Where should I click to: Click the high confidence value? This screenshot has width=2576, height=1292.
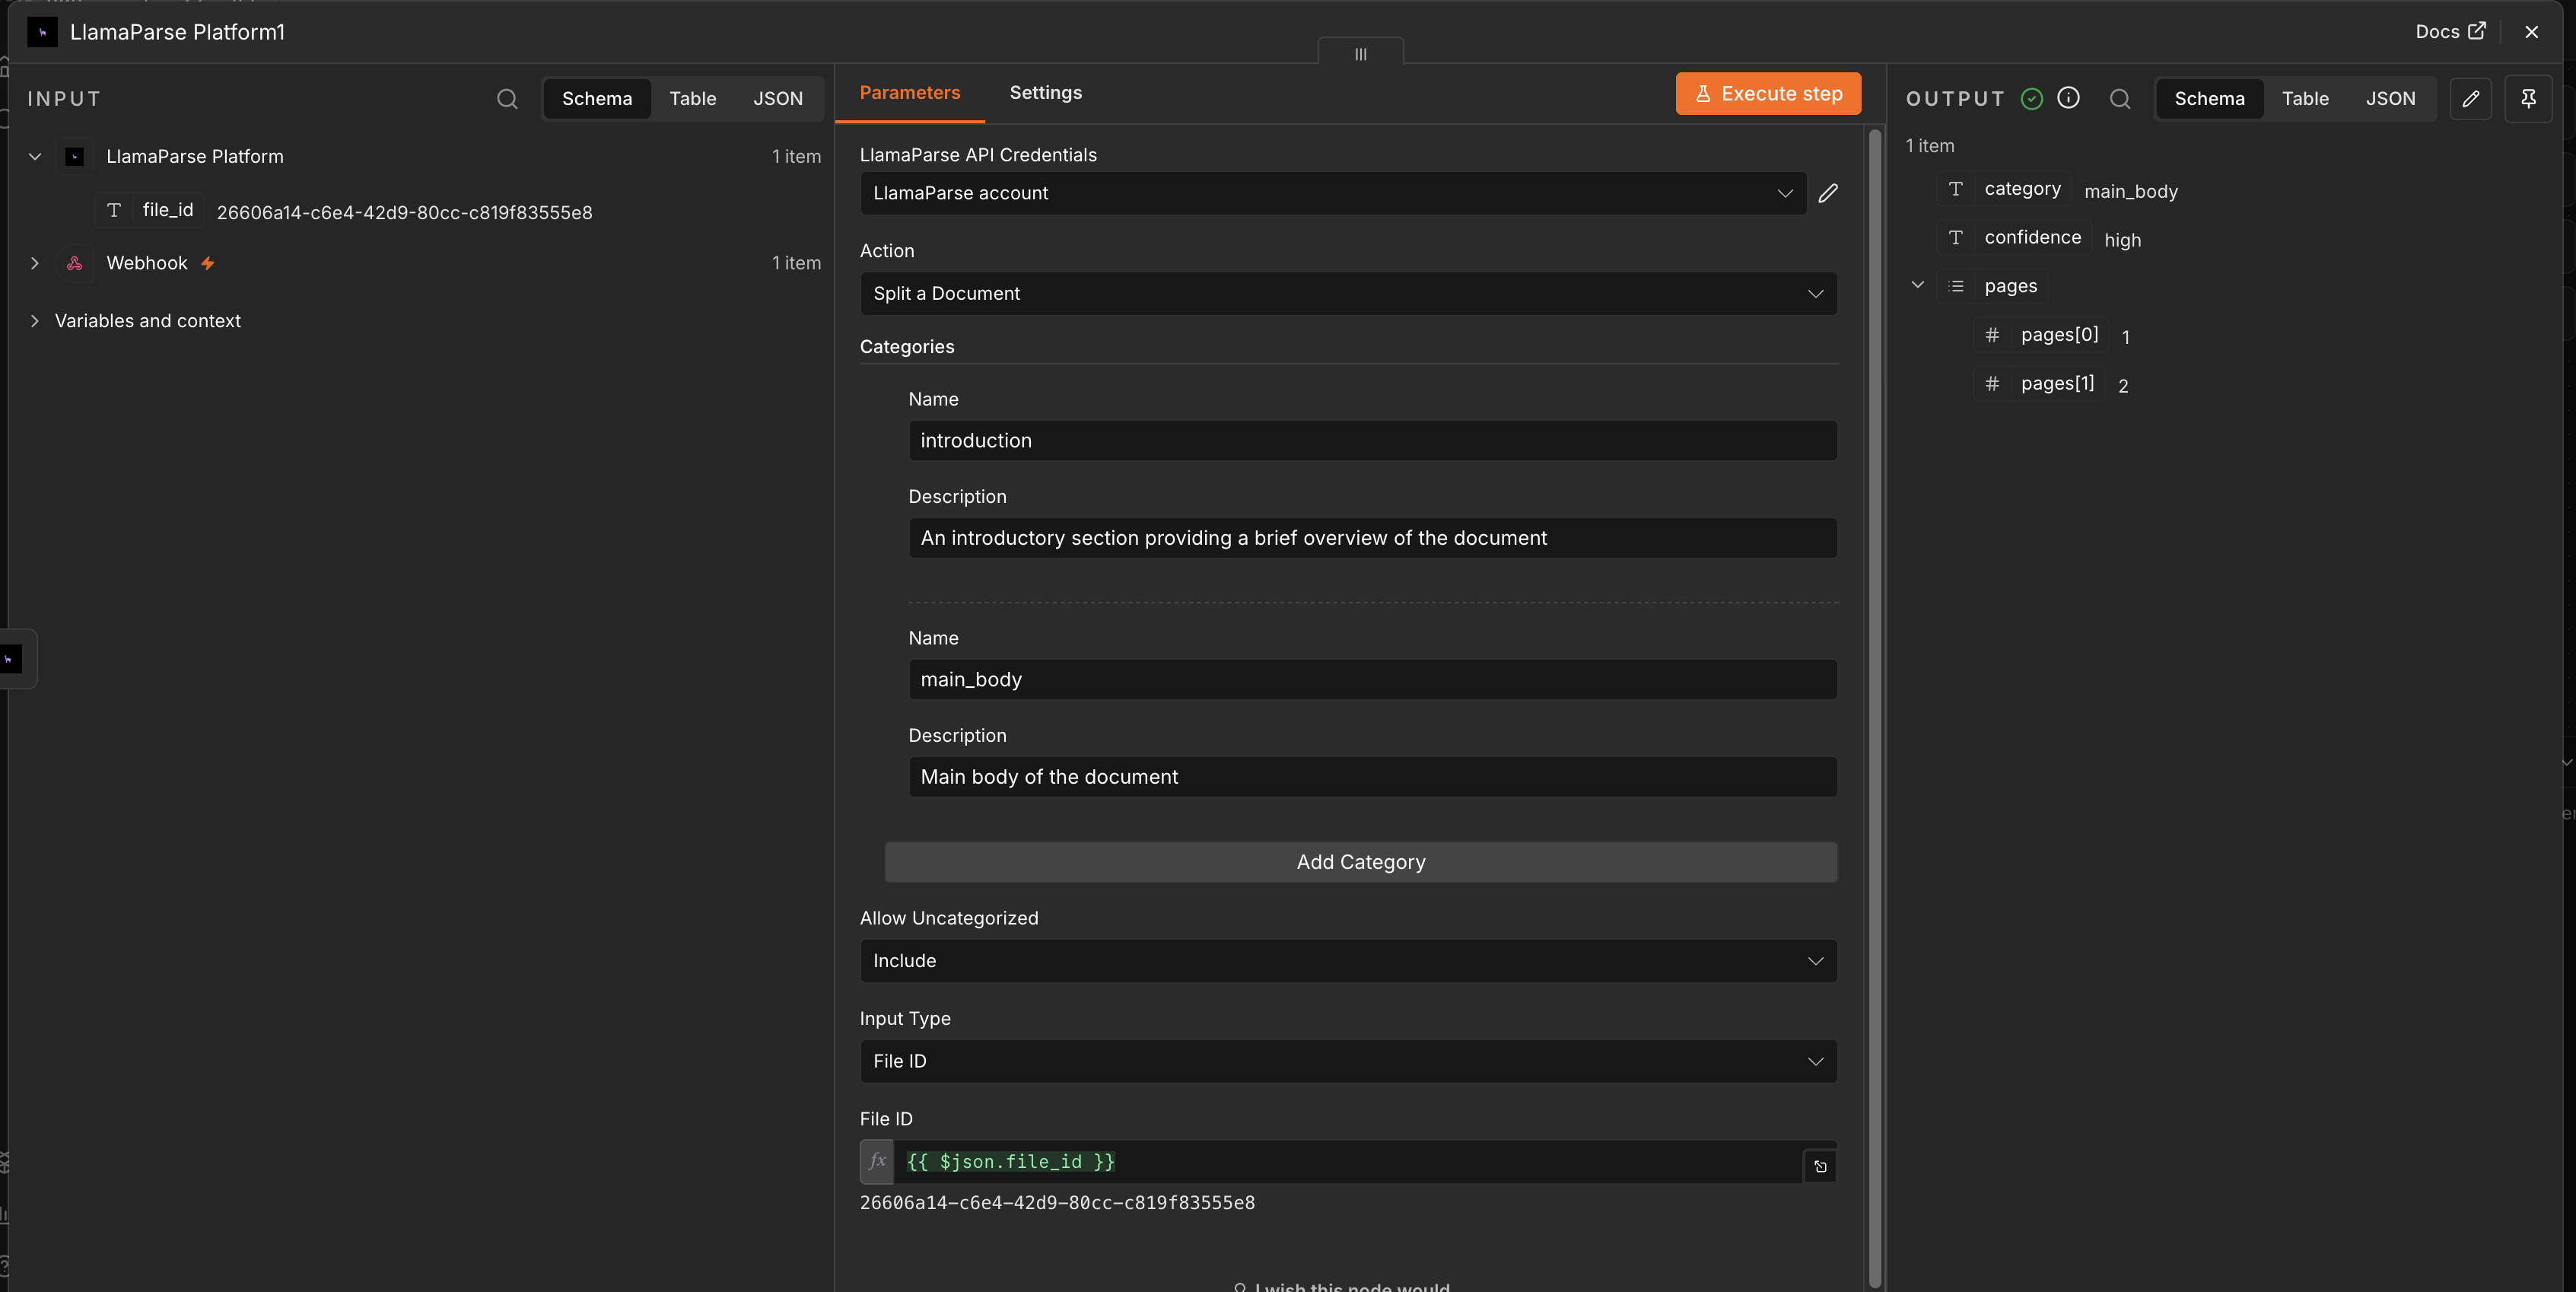point(2122,240)
